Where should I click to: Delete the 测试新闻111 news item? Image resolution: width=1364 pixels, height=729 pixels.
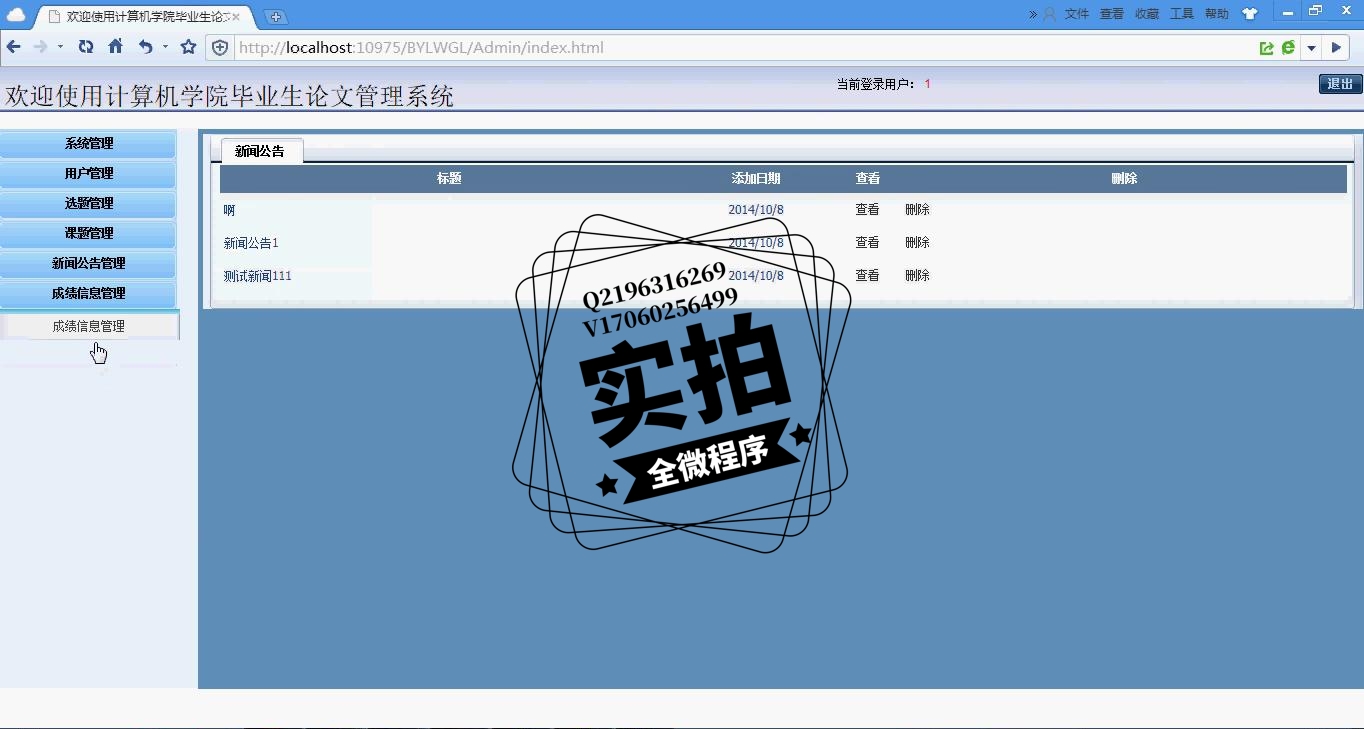coord(917,276)
